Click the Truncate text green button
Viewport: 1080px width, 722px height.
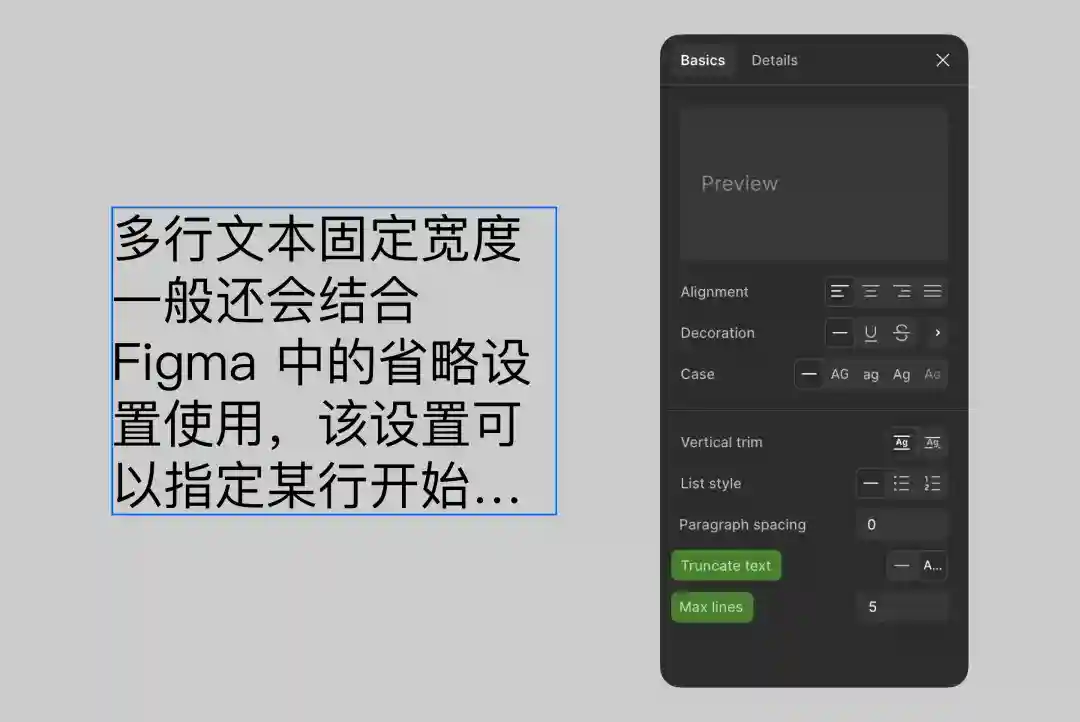(726, 565)
